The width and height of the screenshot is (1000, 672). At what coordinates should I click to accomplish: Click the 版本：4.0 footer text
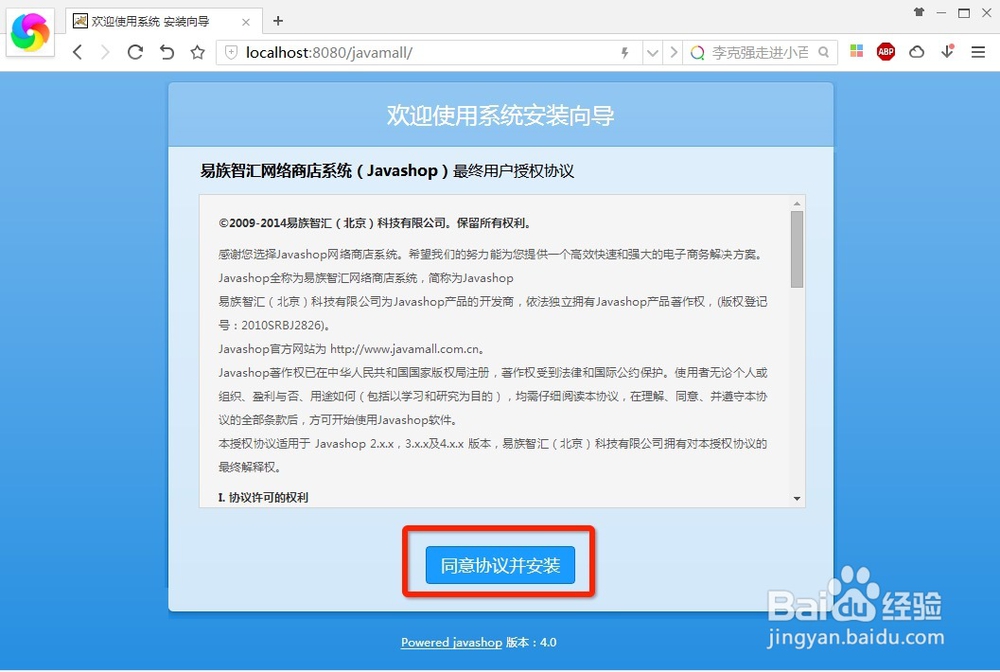[x=531, y=643]
